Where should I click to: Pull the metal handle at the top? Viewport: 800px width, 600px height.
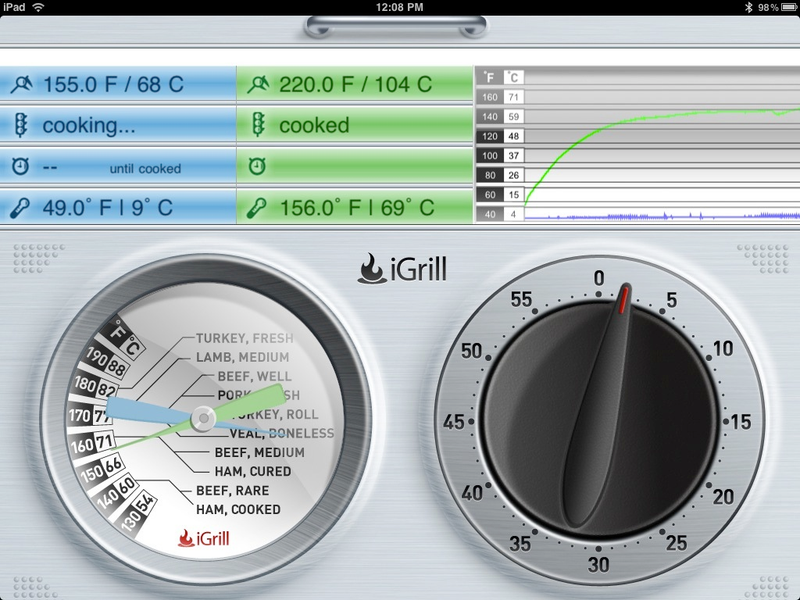click(x=395, y=27)
